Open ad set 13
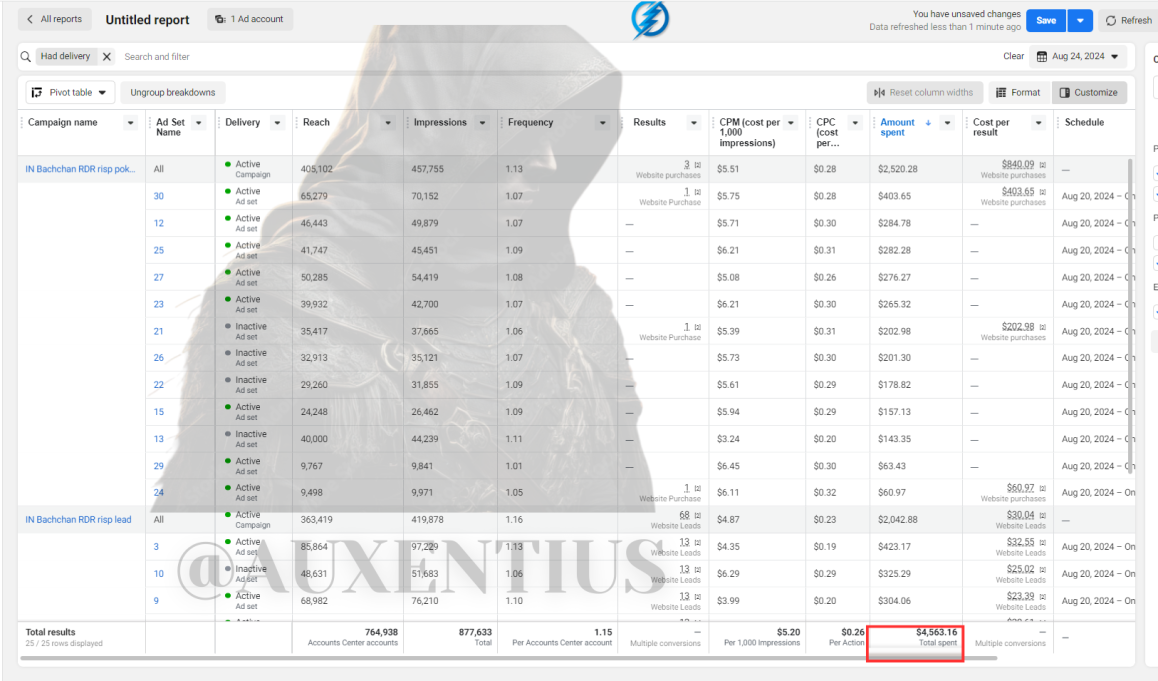1158x681 pixels. pyautogui.click(x=159, y=439)
